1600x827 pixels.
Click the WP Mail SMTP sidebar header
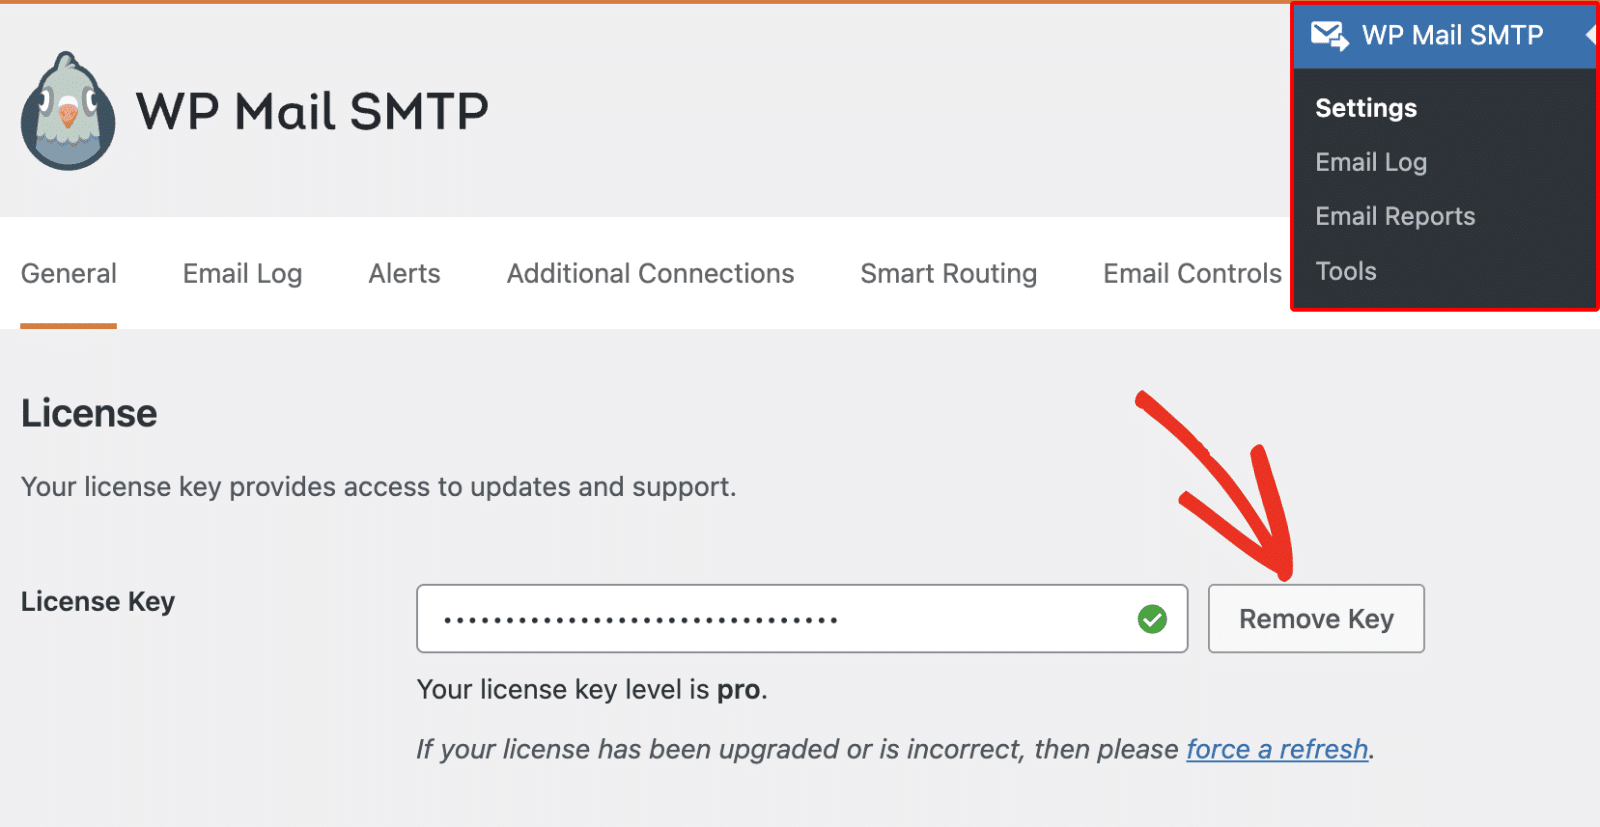pos(1452,36)
